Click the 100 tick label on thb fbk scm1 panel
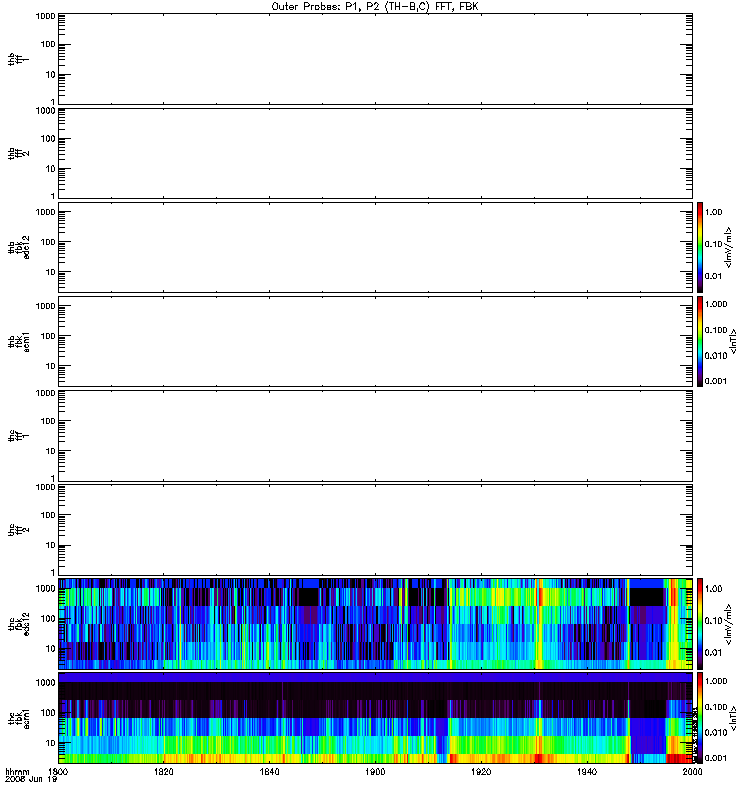This screenshot has width=750, height=800. point(48,336)
